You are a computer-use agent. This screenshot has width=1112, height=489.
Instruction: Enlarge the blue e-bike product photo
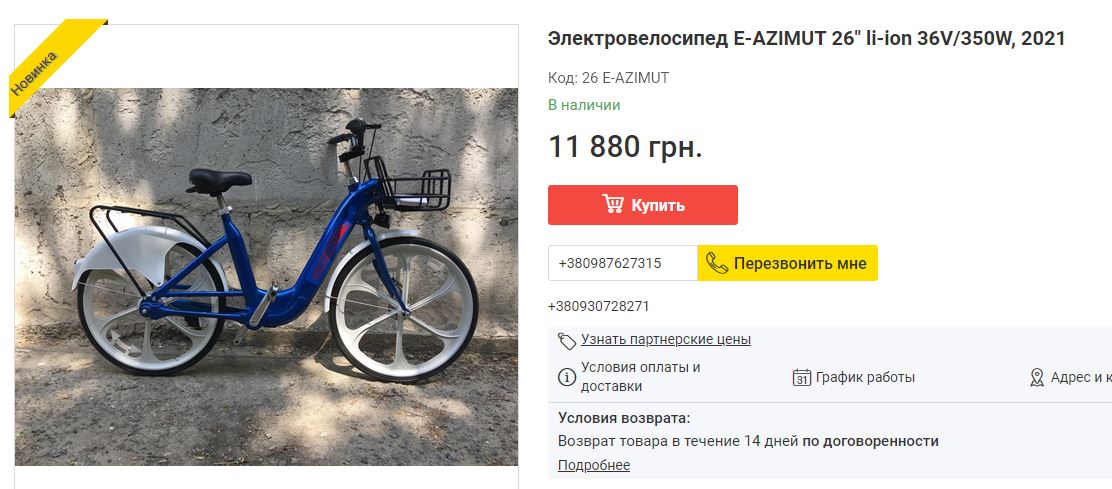click(x=267, y=275)
